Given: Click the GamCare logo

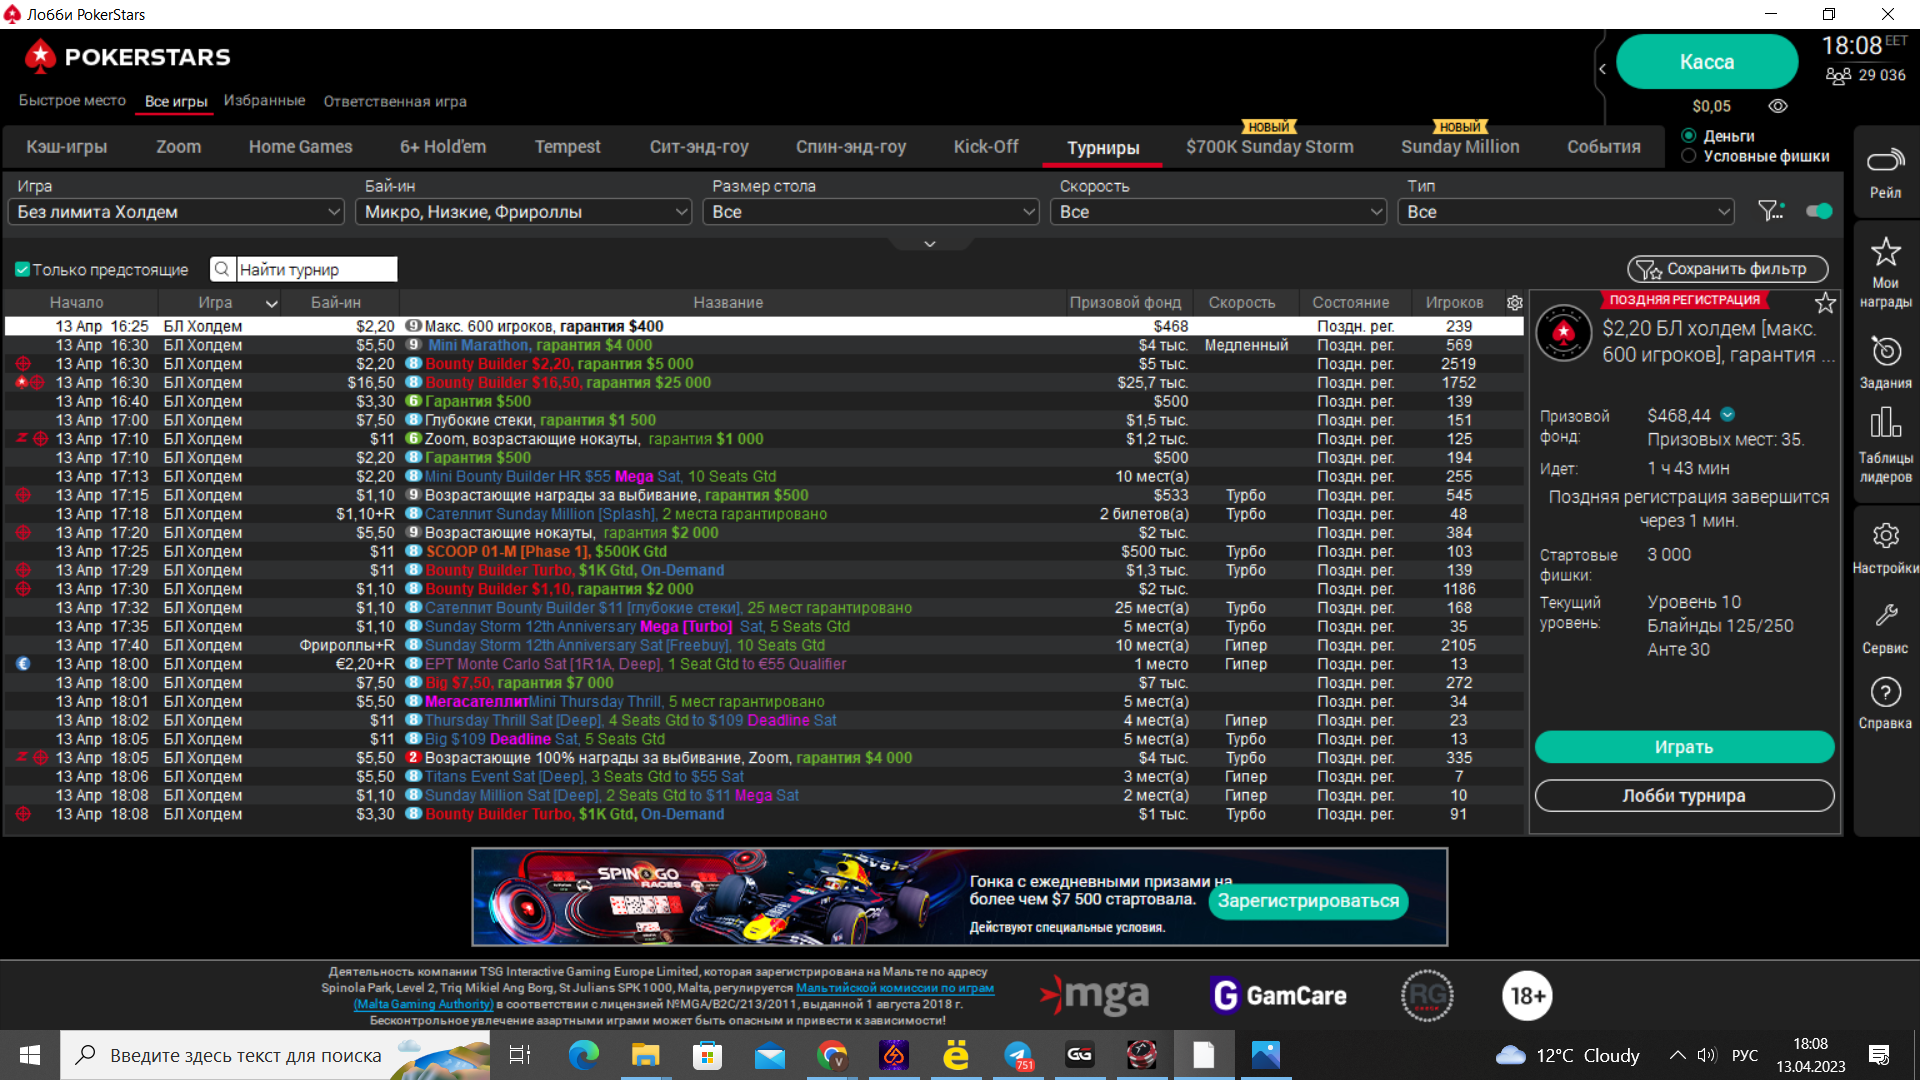Looking at the screenshot, I should point(1279,996).
